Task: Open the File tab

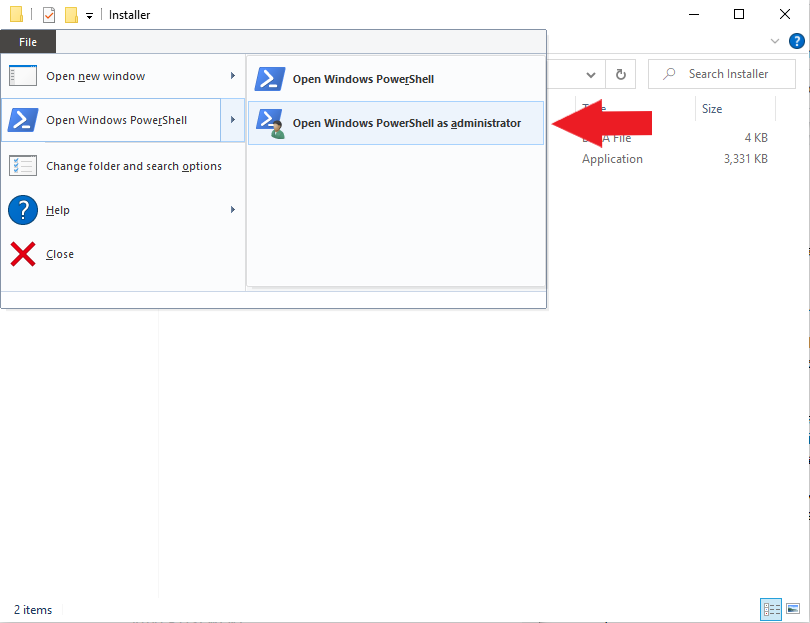Action: 28,42
